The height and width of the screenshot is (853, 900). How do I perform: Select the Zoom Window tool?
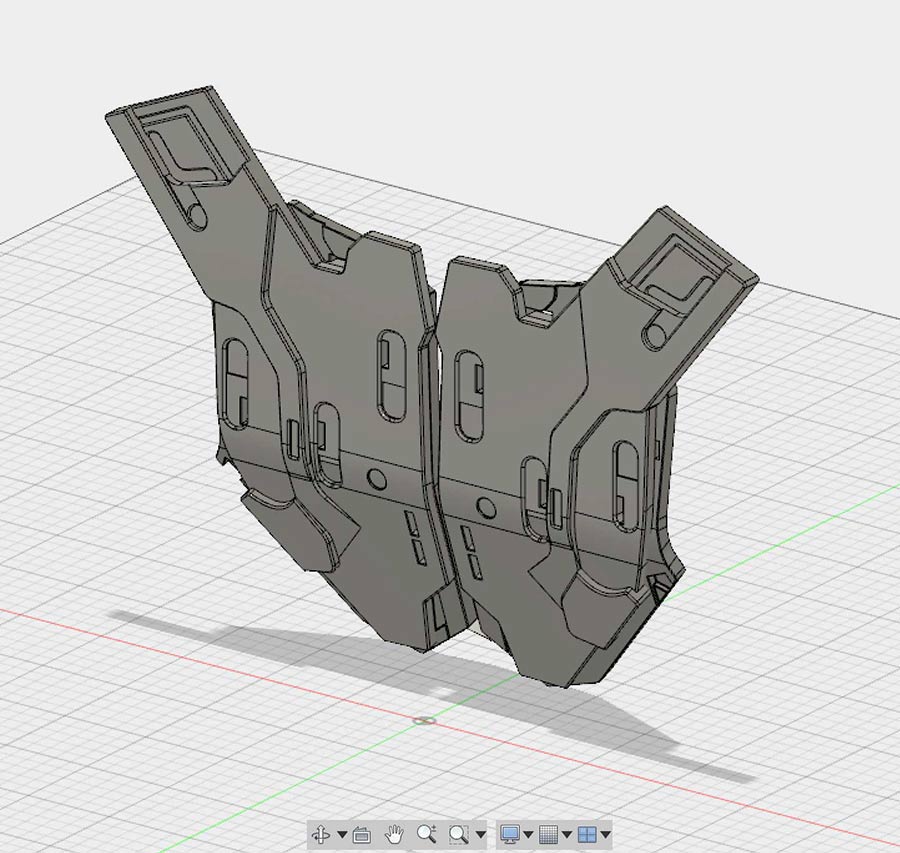click(459, 834)
